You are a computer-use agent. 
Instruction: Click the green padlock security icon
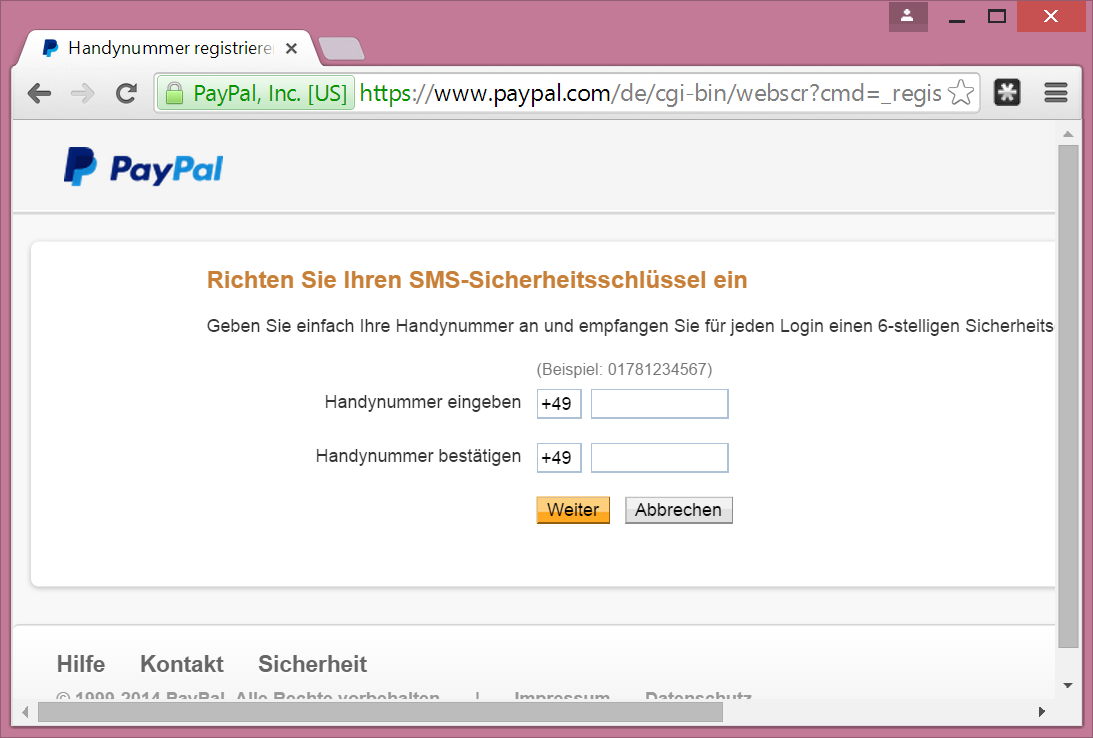point(174,93)
